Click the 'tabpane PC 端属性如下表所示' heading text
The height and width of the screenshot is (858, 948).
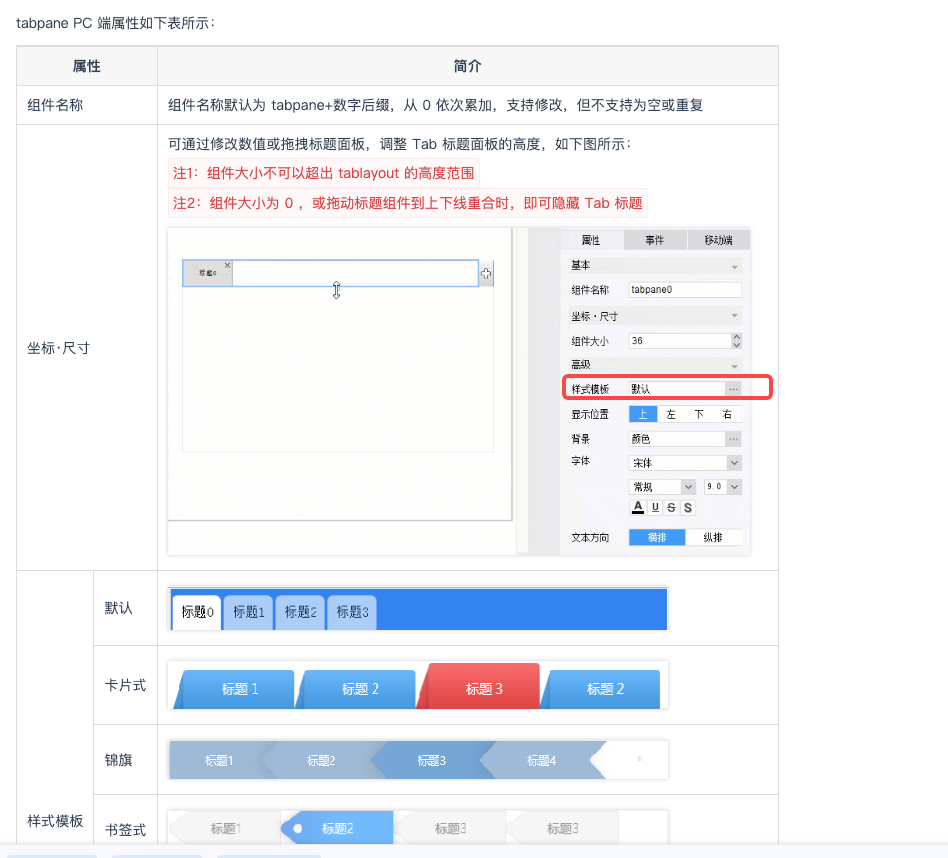click(x=115, y=23)
